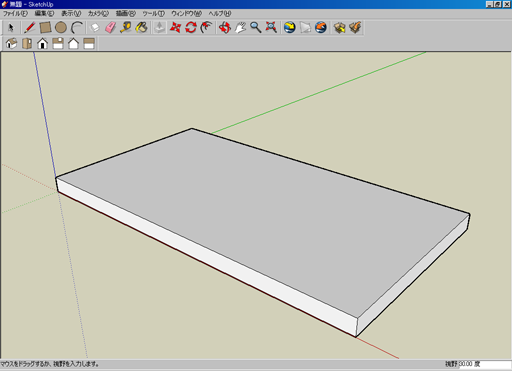Open the ウィンドウ(W) menu

pyautogui.click(x=187, y=13)
